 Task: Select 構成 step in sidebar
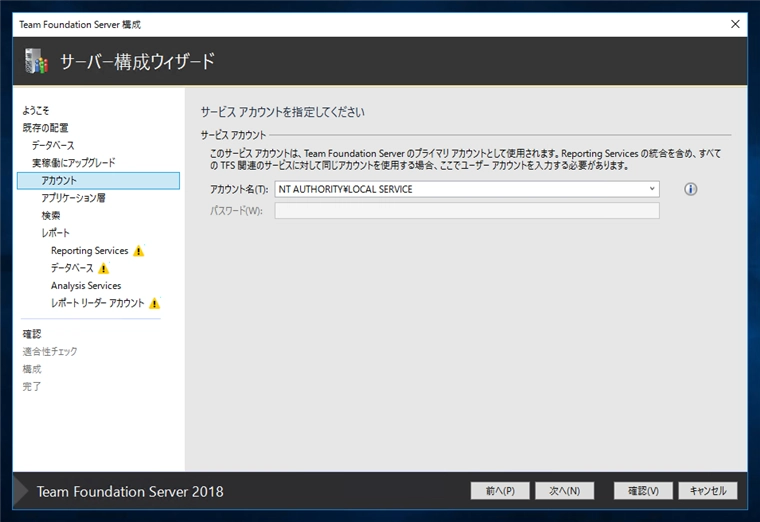pyautogui.click(x=32, y=369)
